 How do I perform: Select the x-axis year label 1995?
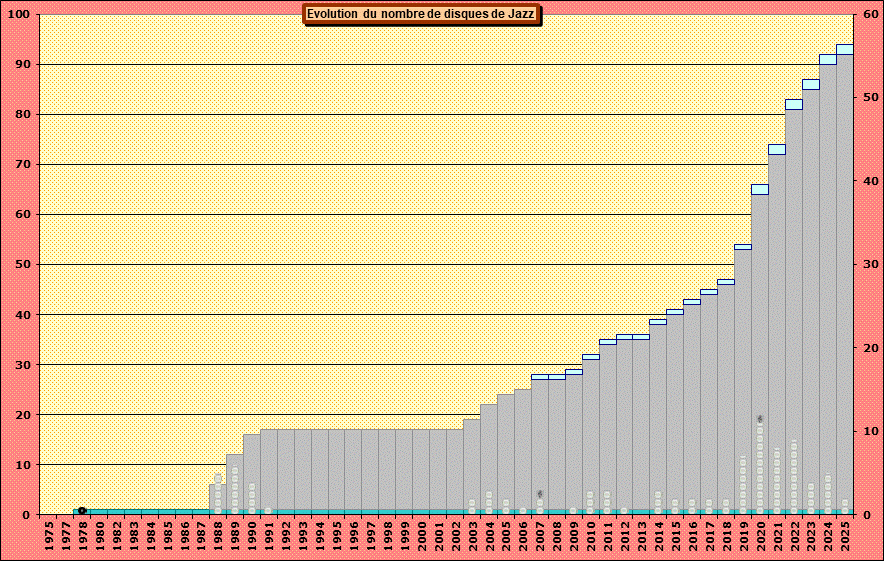[x=337, y=535]
